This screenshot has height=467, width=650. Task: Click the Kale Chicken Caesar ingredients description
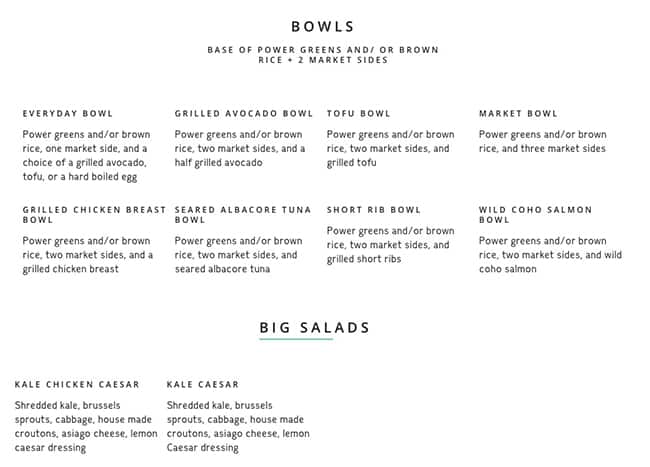86,427
